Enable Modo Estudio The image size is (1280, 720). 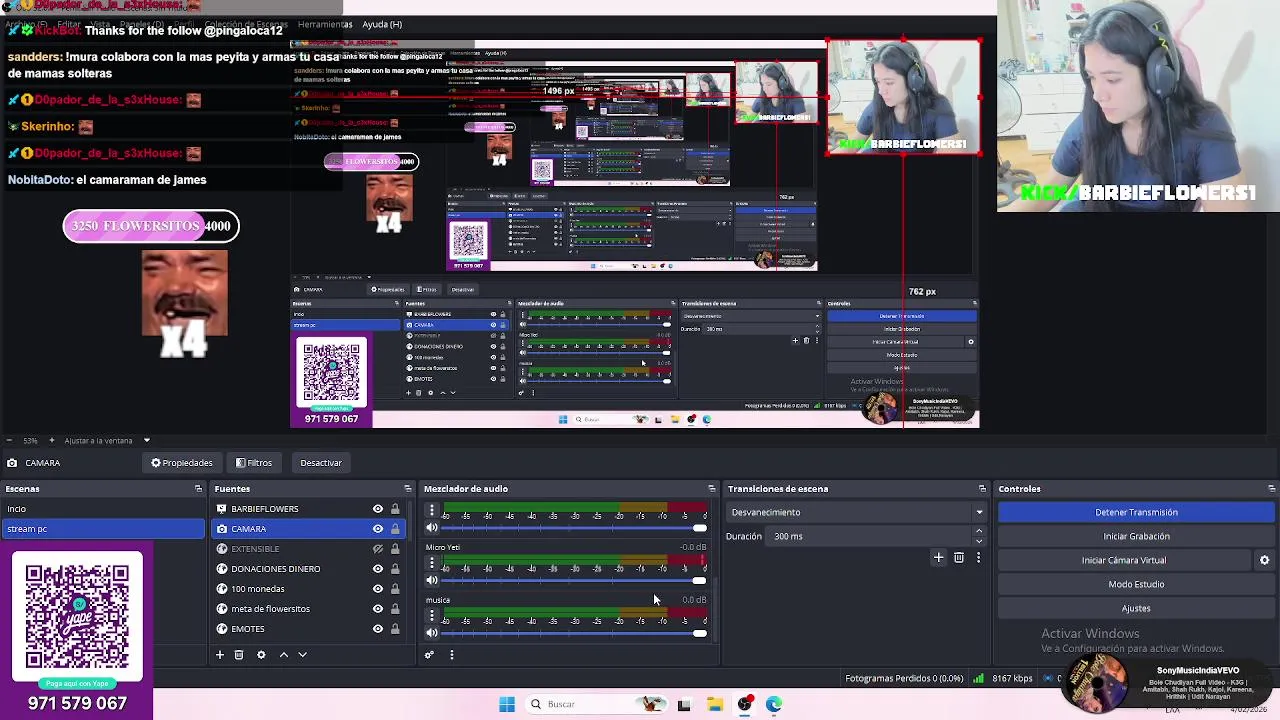pyautogui.click(x=1136, y=584)
